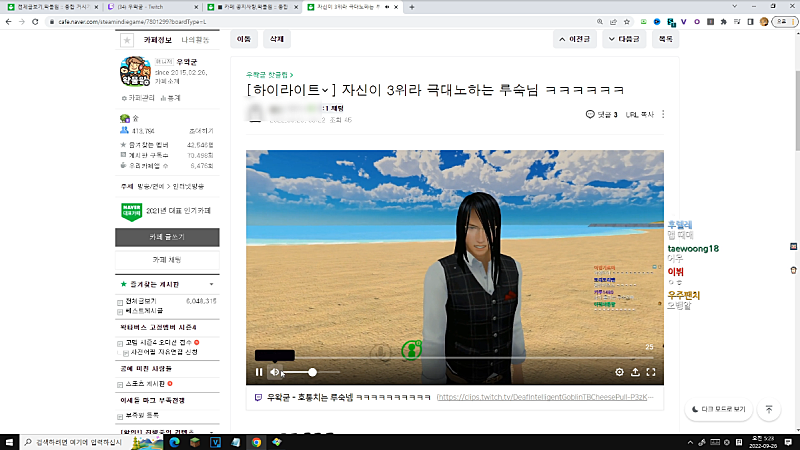
Task: Collapse the 즐겨찾는 게시판 section arrow
Action: click(x=211, y=284)
